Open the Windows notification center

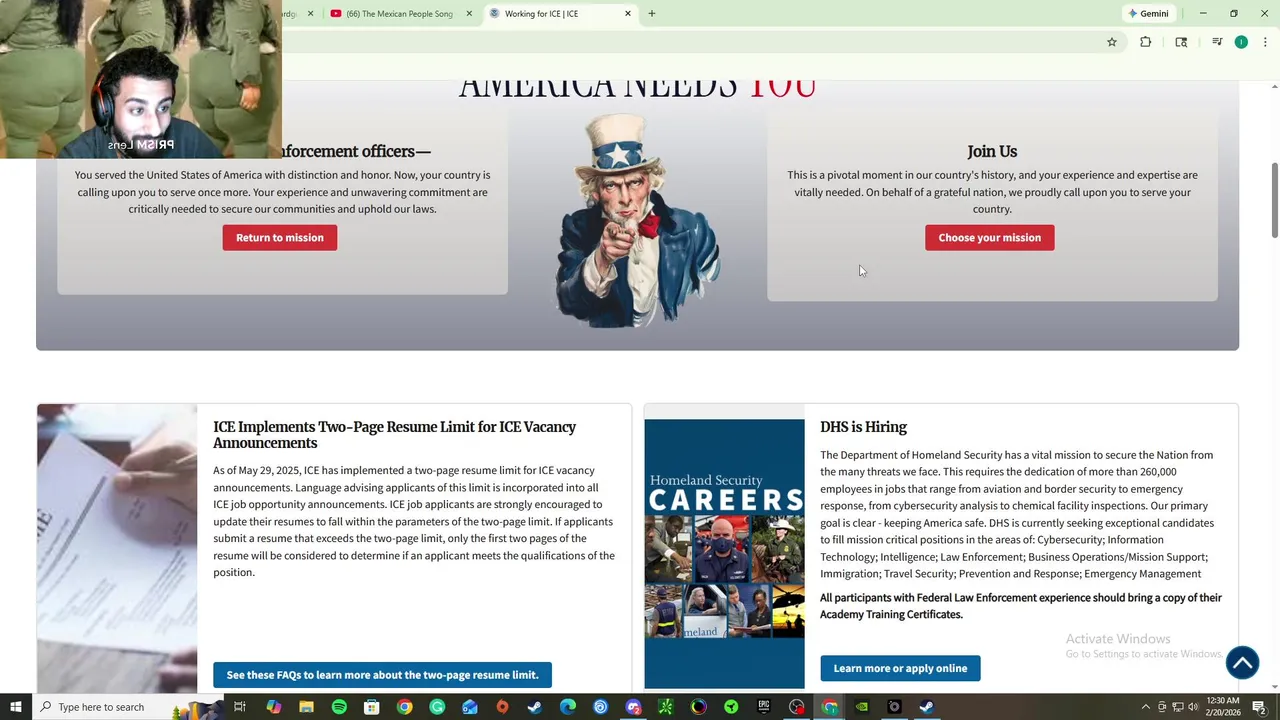tap(1260, 707)
